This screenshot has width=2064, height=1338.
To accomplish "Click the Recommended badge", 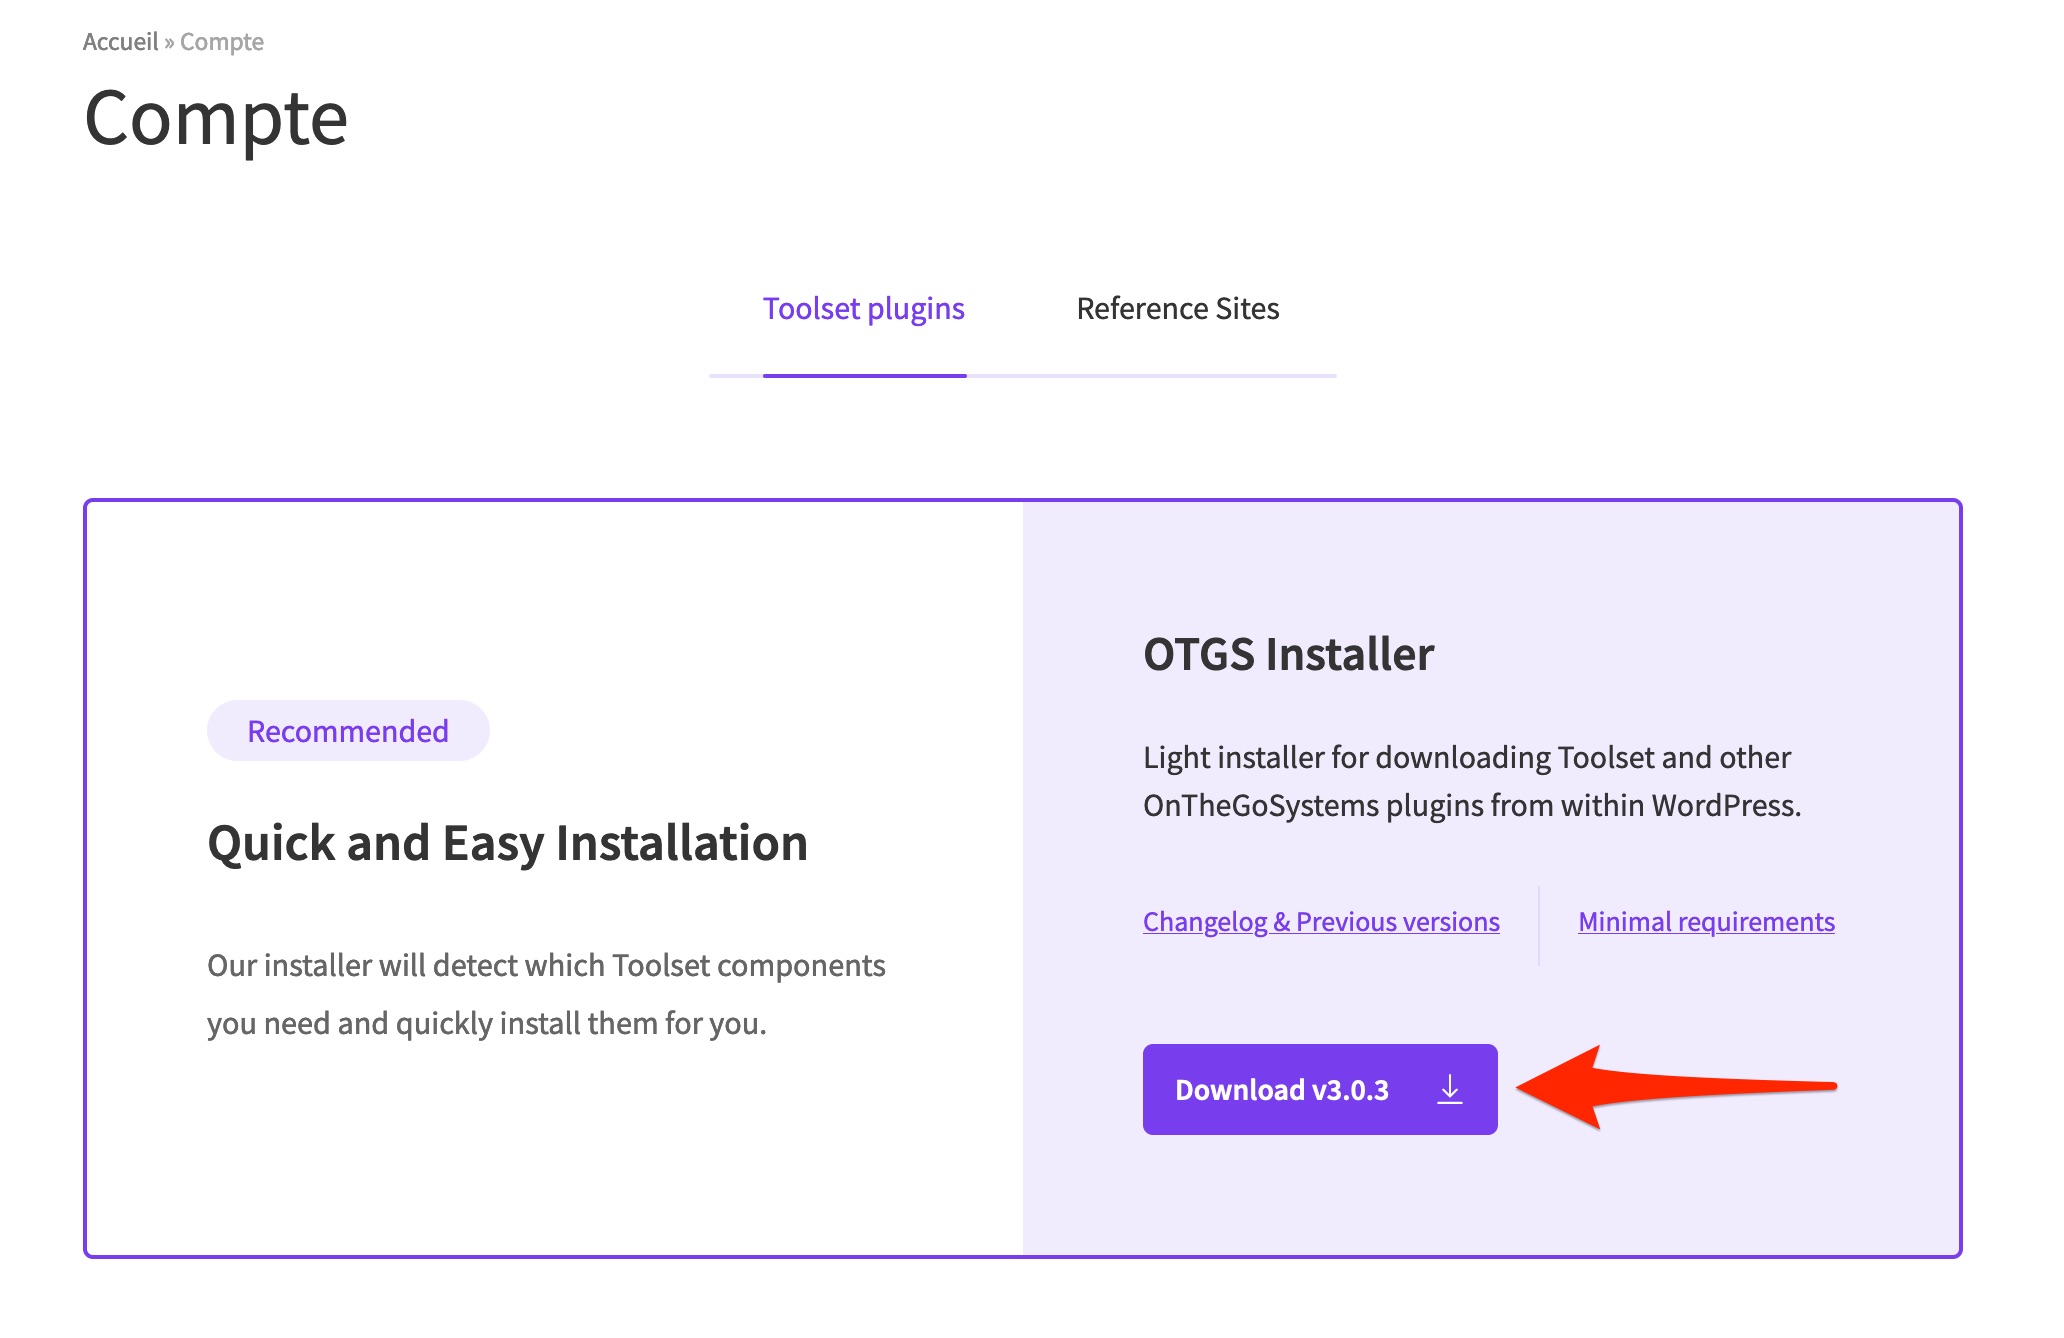I will [348, 731].
